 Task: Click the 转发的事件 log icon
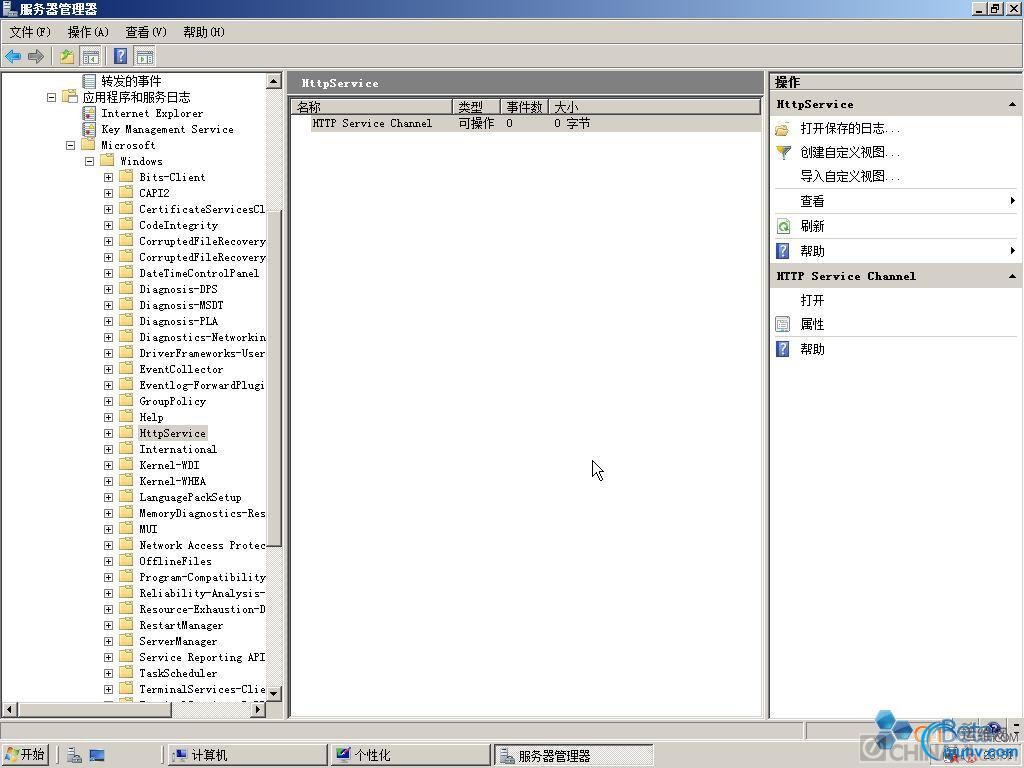point(89,81)
